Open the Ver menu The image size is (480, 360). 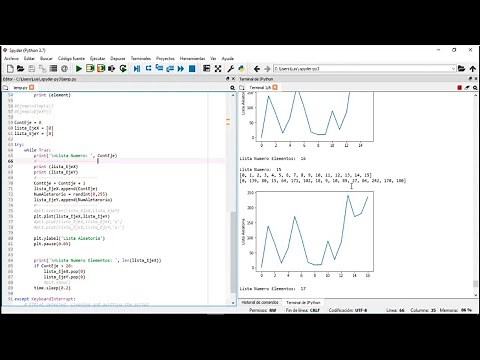(213, 58)
